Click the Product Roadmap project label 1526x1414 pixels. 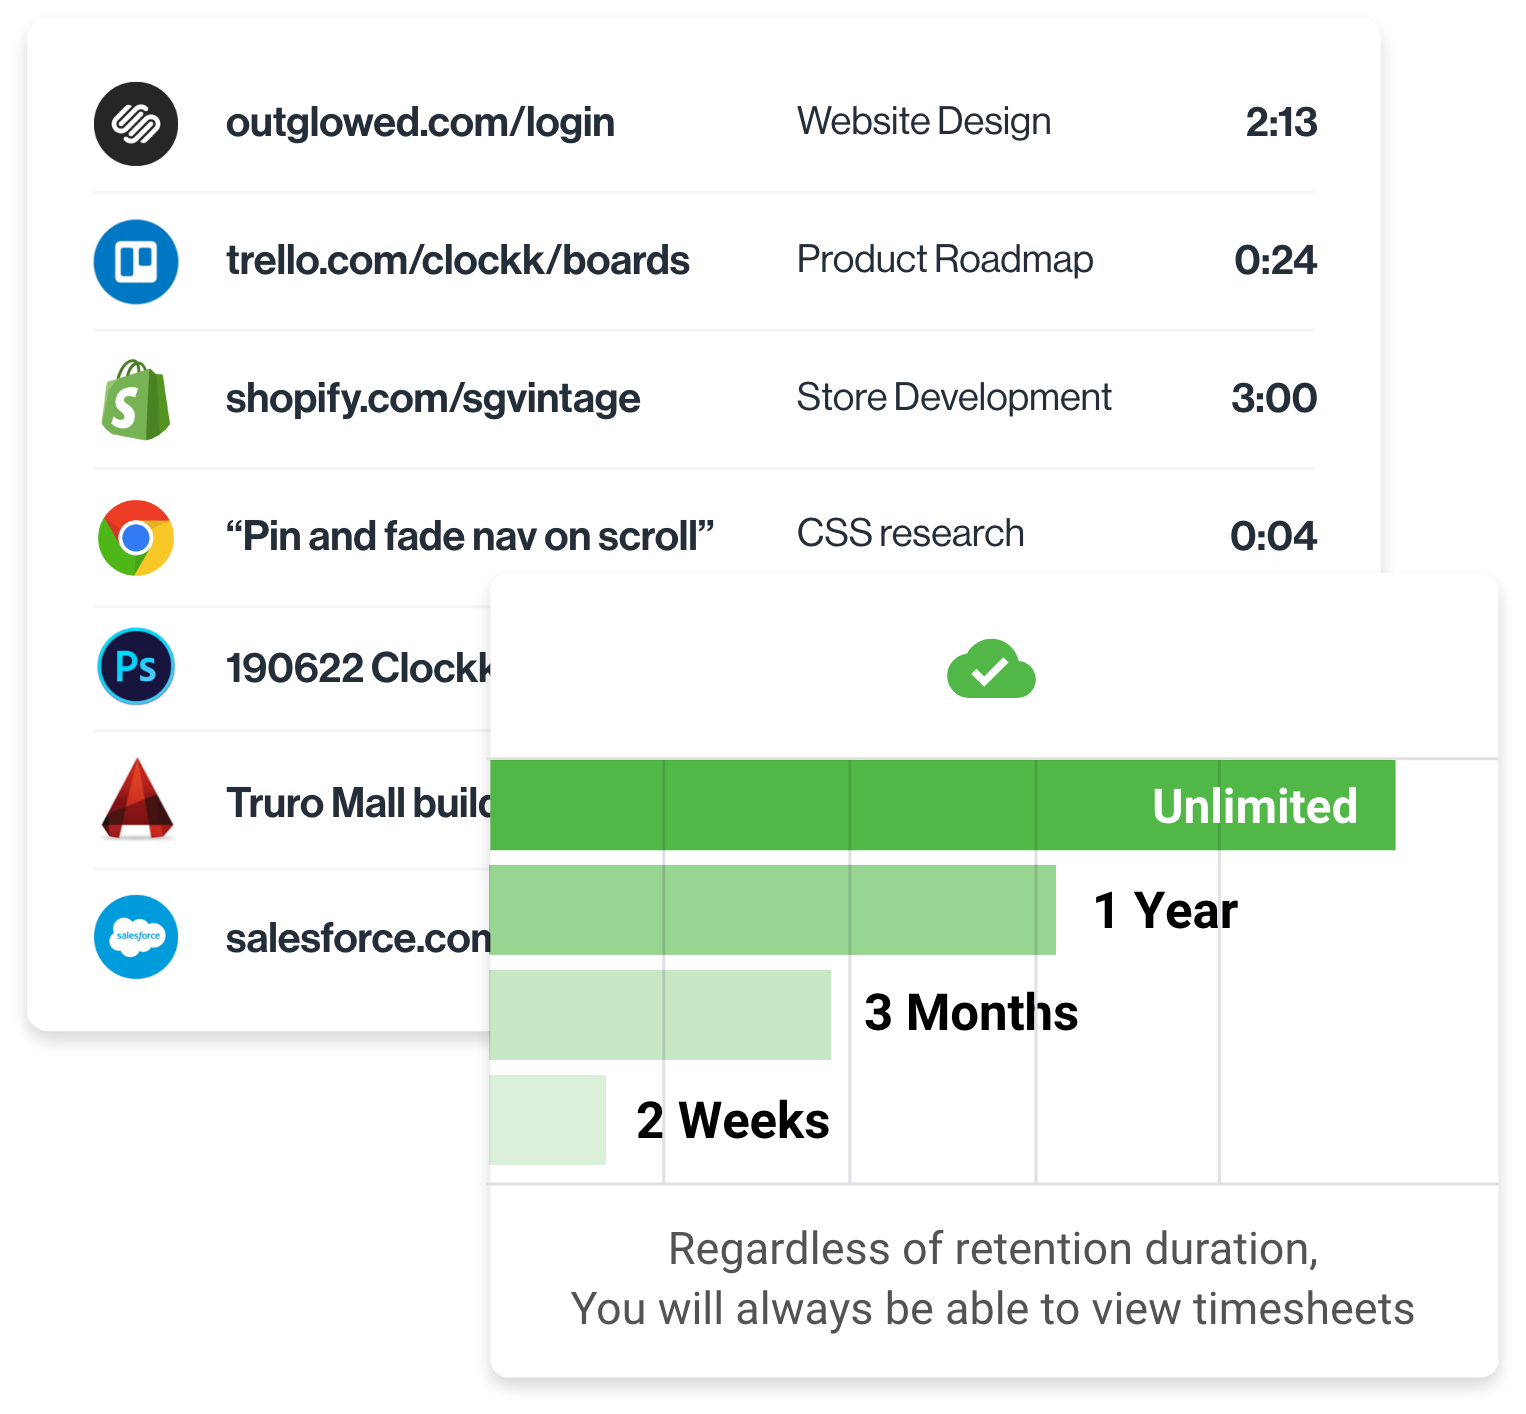click(944, 260)
